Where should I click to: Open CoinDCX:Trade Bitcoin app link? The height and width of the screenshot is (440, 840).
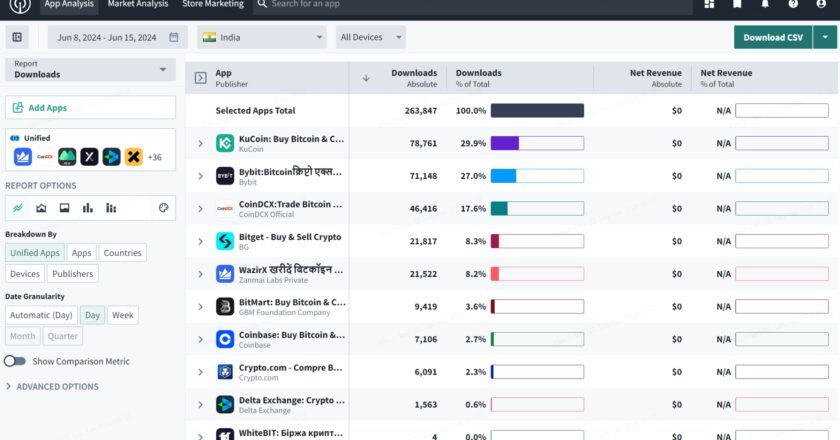point(290,204)
